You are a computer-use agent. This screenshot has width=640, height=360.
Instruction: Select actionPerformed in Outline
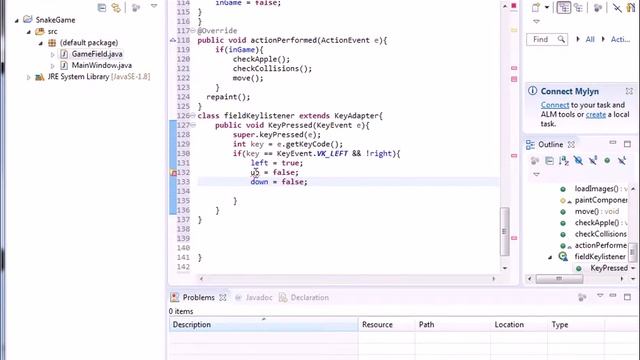[601, 245]
